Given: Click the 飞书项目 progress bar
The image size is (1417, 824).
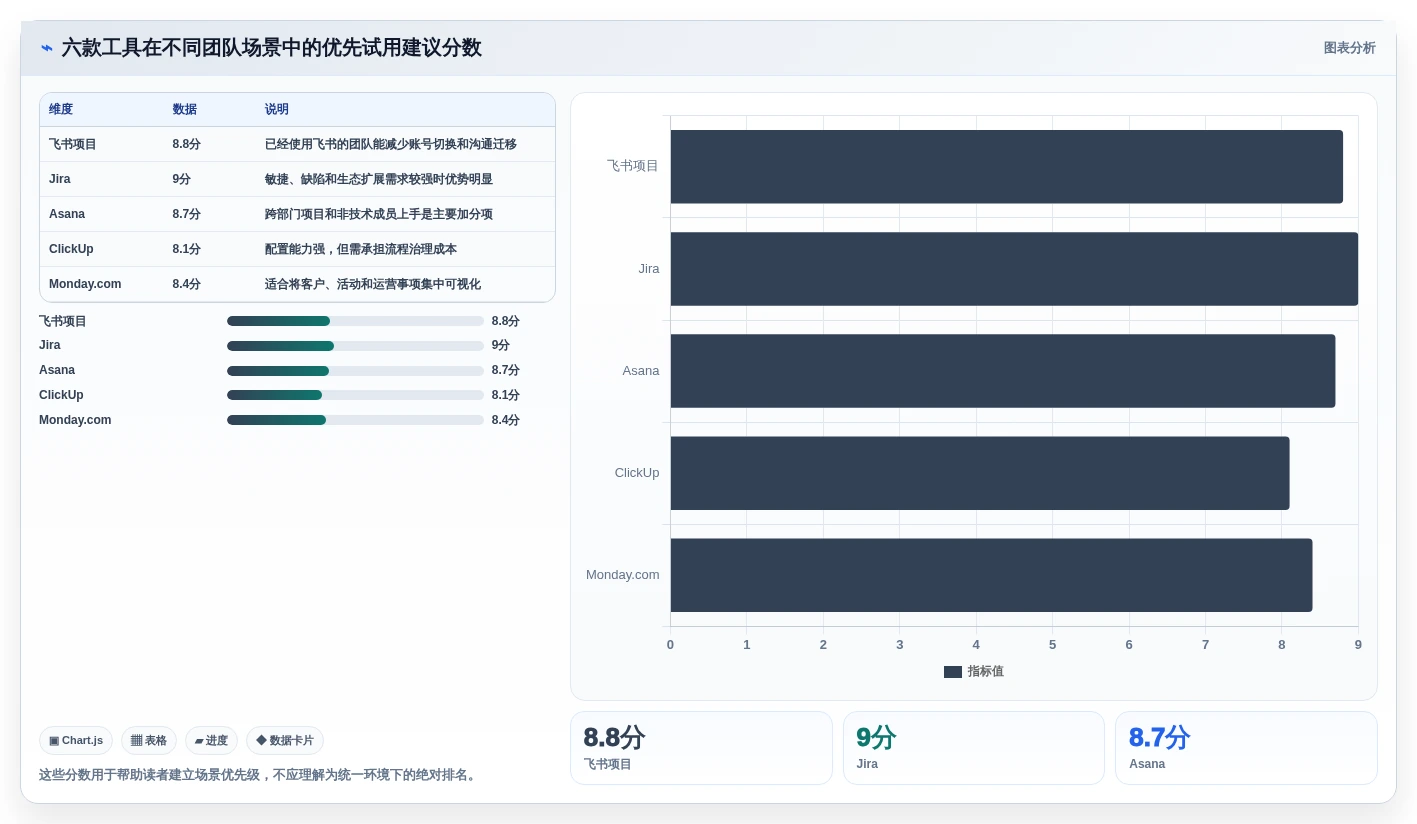Looking at the screenshot, I should click(355, 321).
